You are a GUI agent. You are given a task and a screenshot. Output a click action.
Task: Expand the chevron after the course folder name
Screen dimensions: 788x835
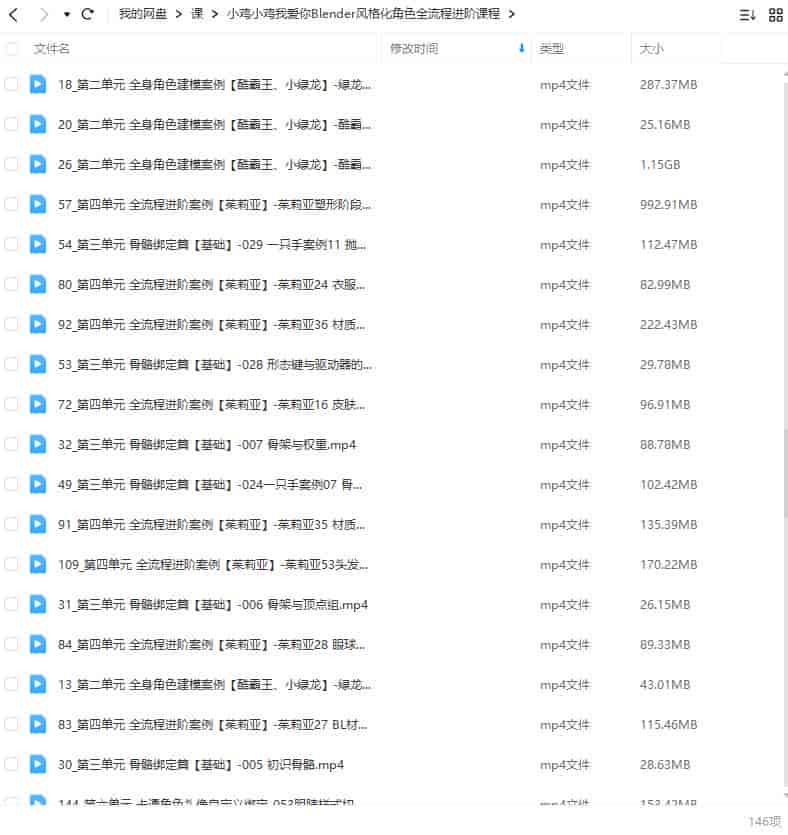click(x=512, y=15)
